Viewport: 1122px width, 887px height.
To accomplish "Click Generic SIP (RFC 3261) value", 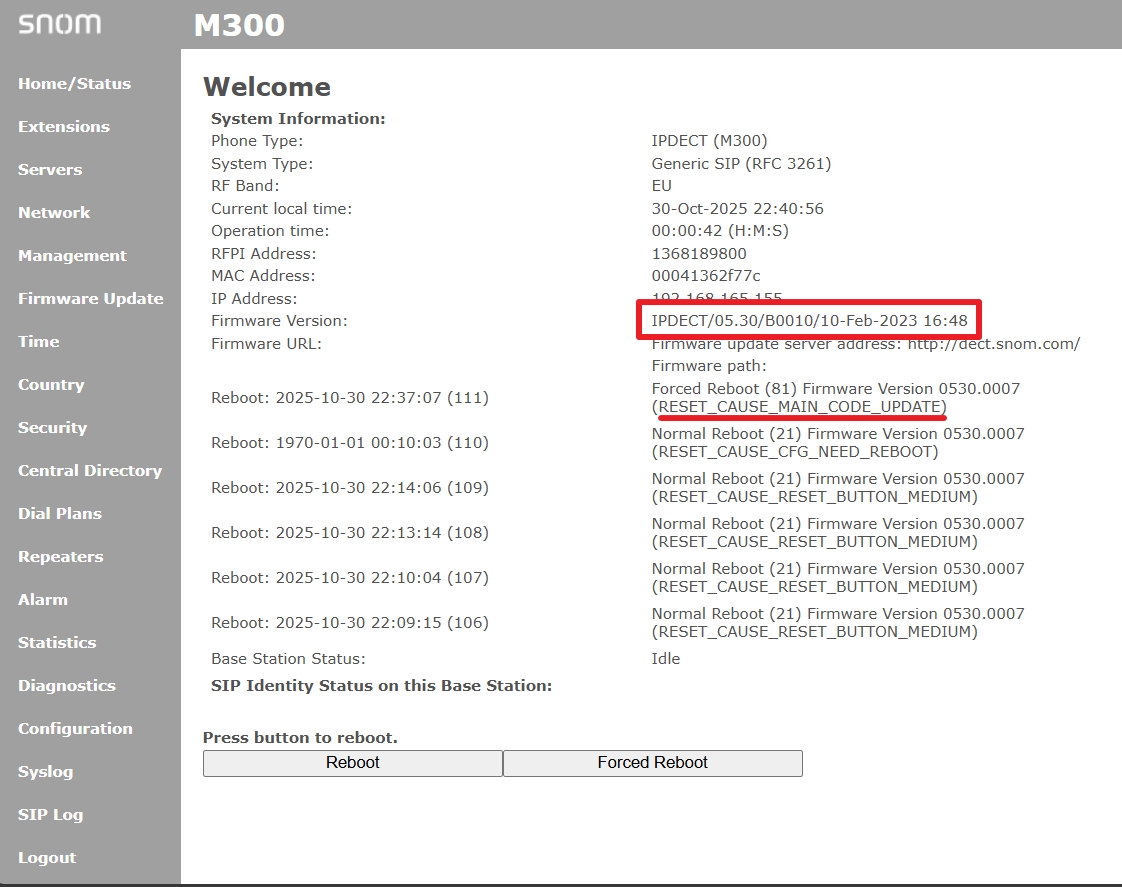I will pos(741,164).
